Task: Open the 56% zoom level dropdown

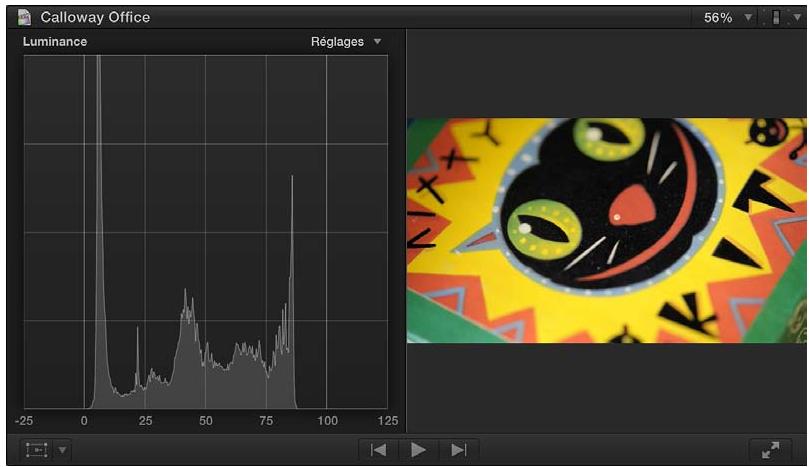Action: coord(727,18)
